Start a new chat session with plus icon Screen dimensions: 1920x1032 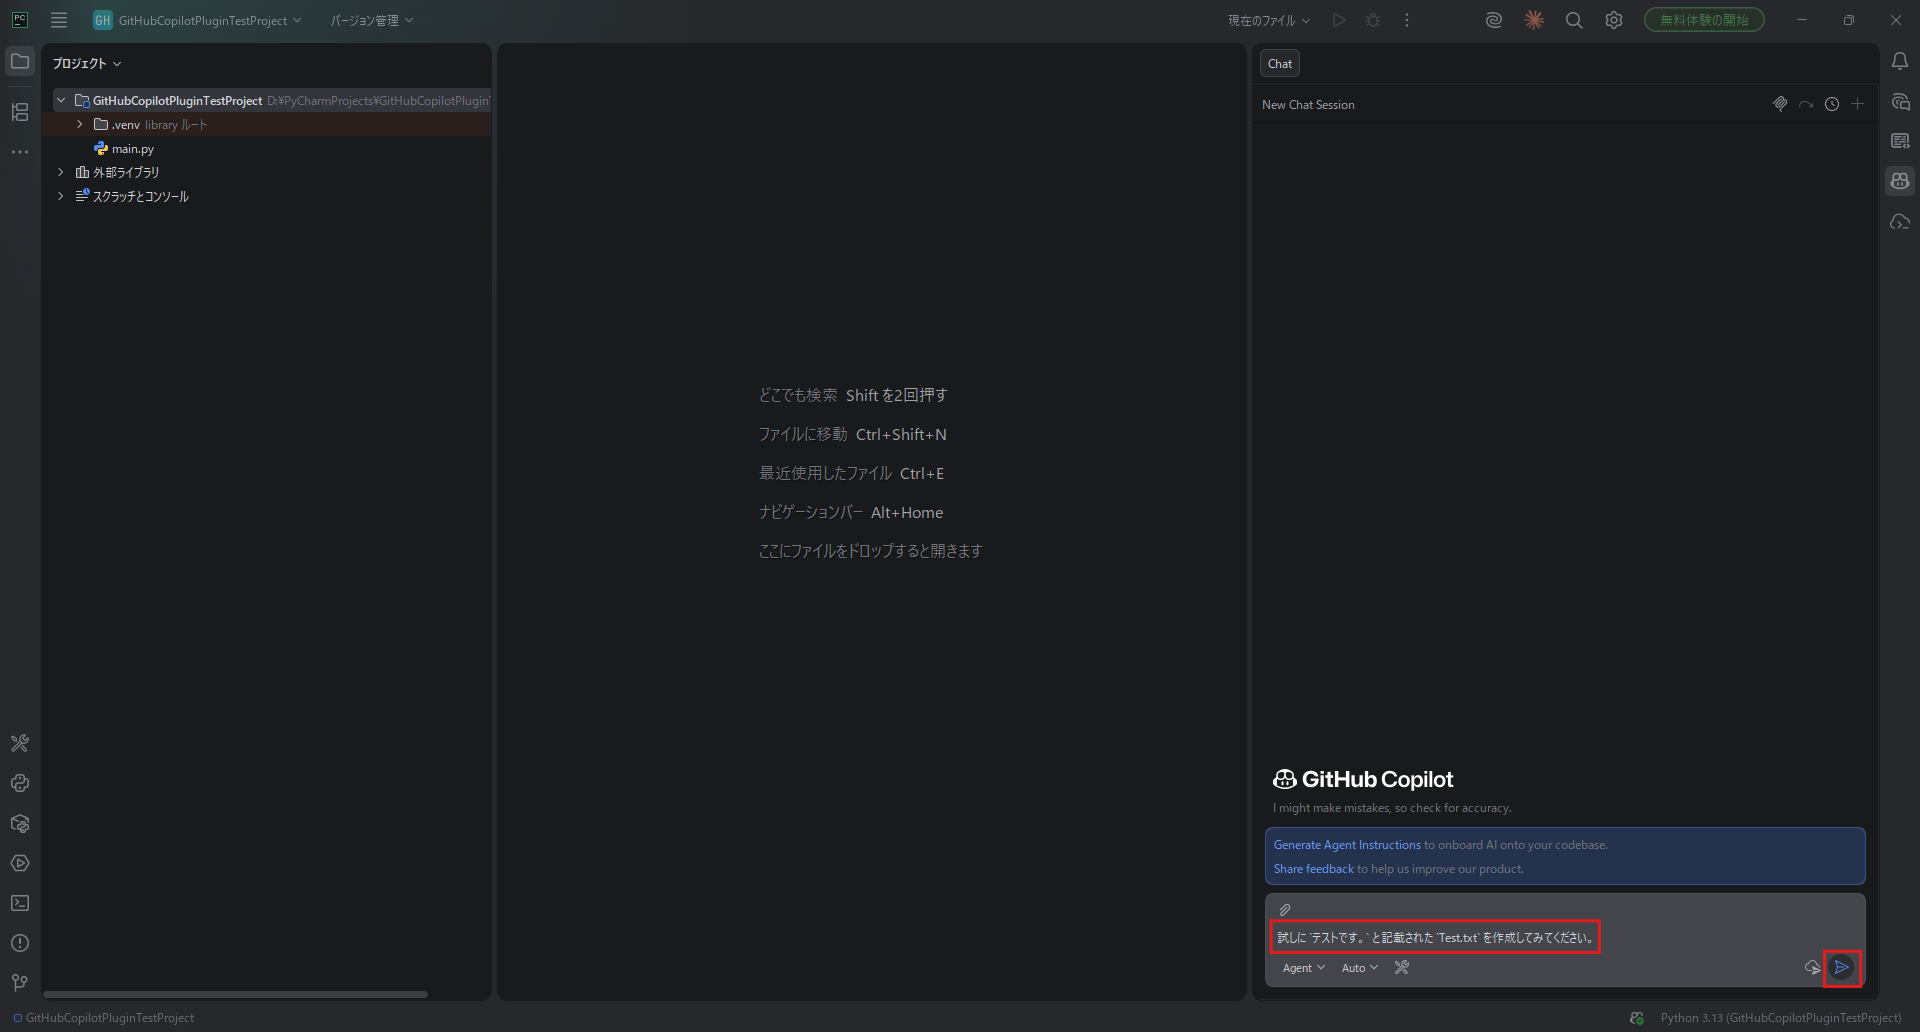click(1857, 104)
